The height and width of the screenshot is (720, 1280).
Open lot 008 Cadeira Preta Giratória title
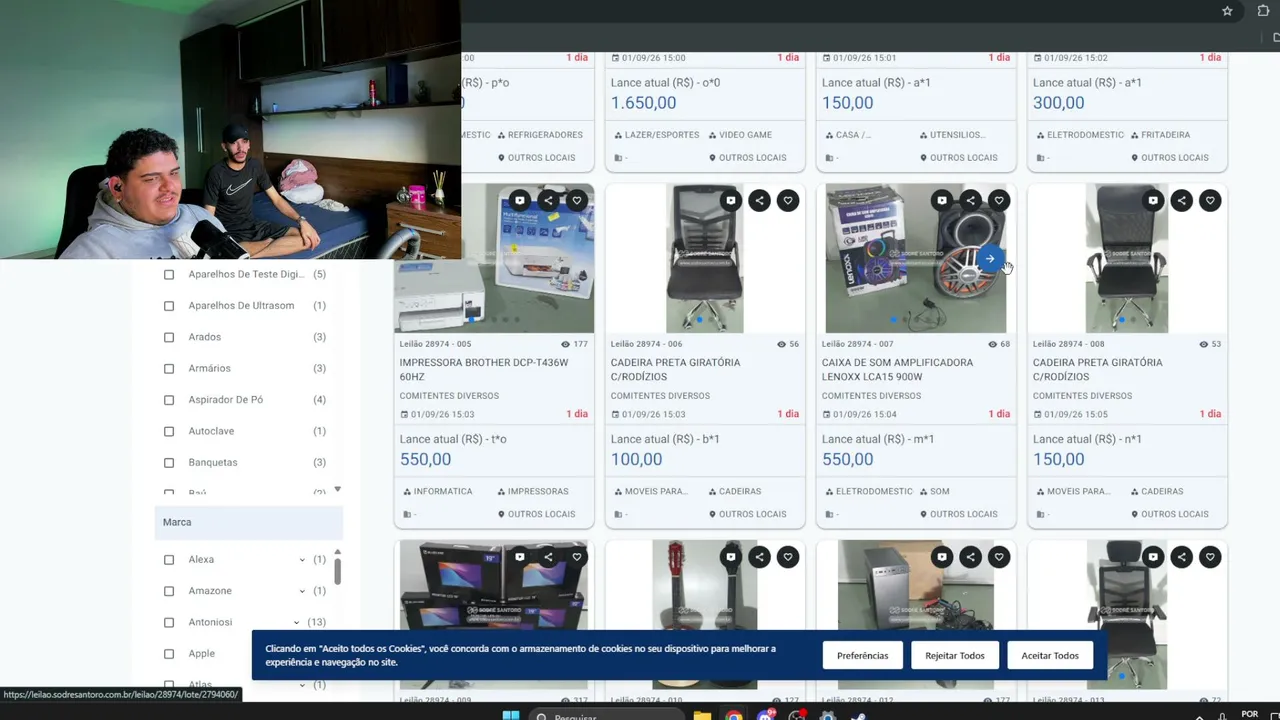click(1098, 370)
